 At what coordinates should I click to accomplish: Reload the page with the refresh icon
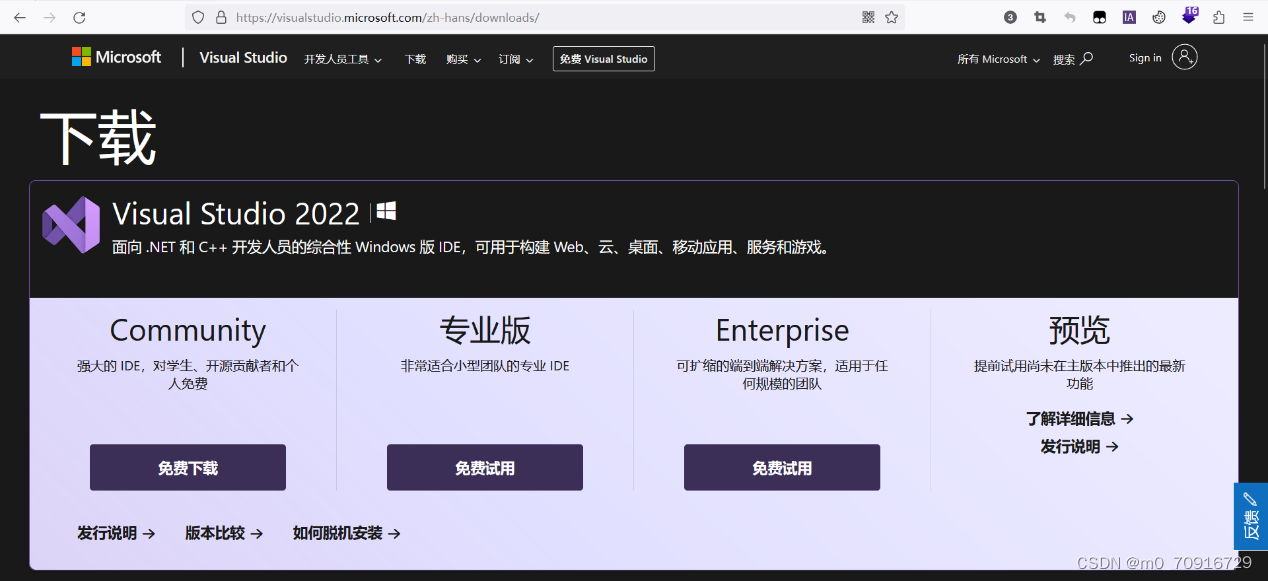(79, 17)
